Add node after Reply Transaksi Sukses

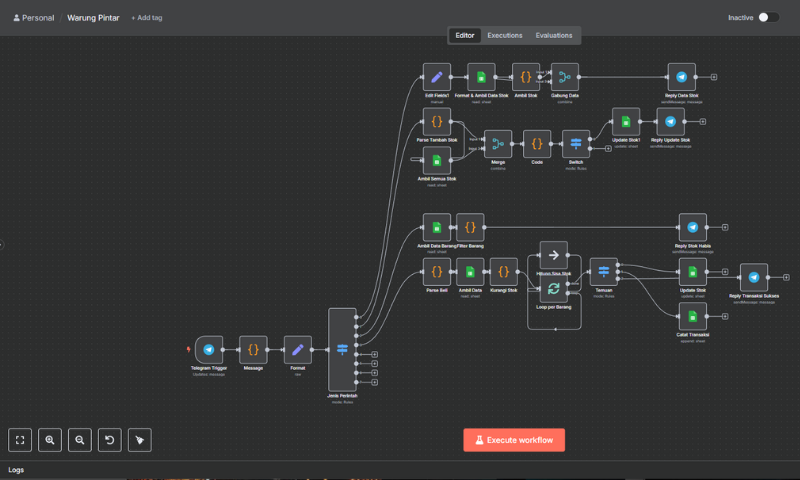coord(786,277)
